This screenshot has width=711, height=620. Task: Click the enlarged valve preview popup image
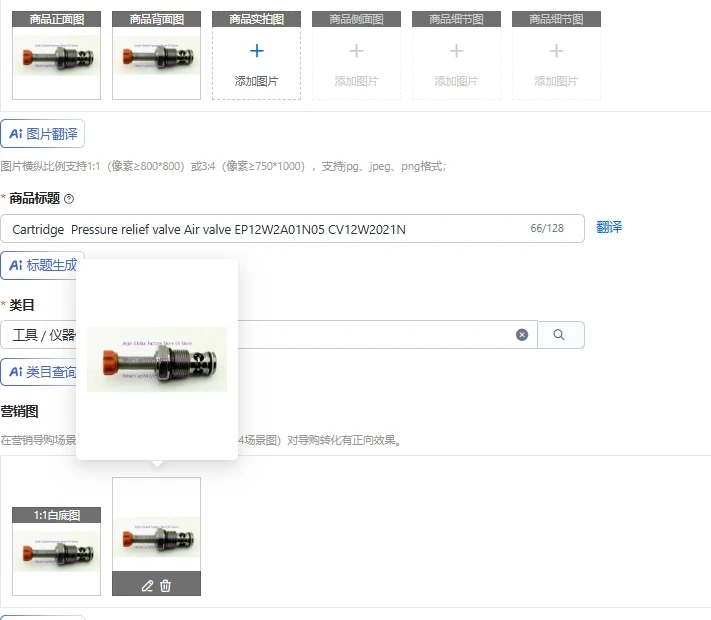[x=157, y=359]
